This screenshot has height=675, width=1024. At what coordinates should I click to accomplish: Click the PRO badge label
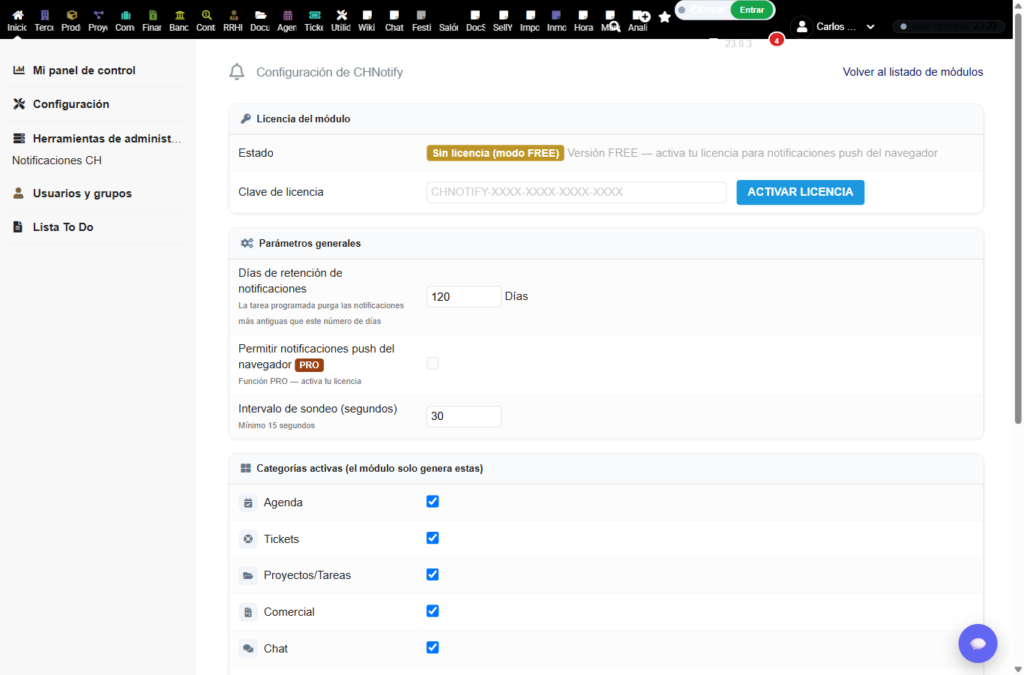pyautogui.click(x=309, y=365)
